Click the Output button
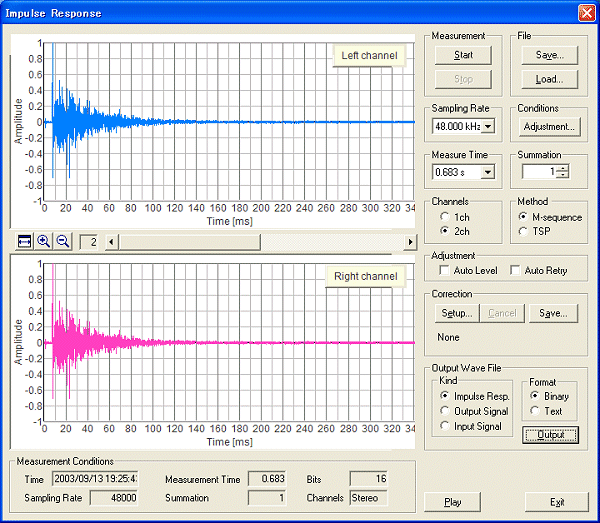Image resolution: width=600 pixels, height=523 pixels. [x=550, y=435]
